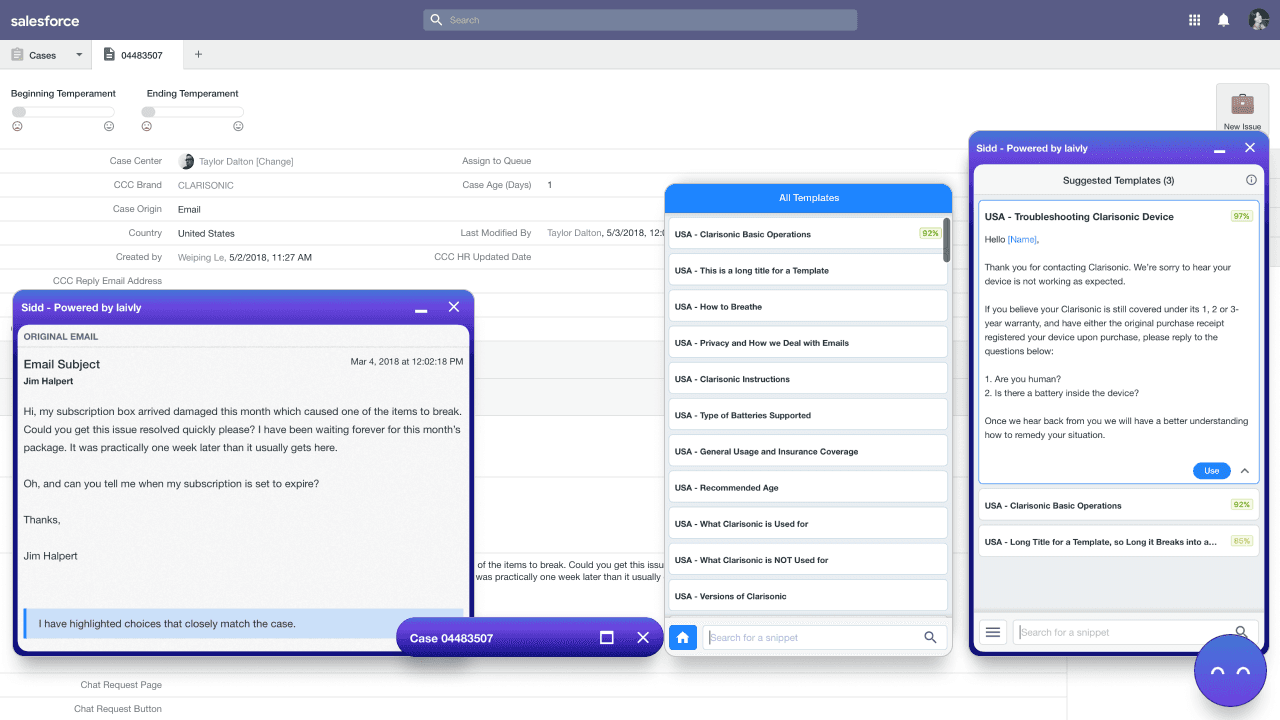Select USA - How to Breathe template

point(807,306)
